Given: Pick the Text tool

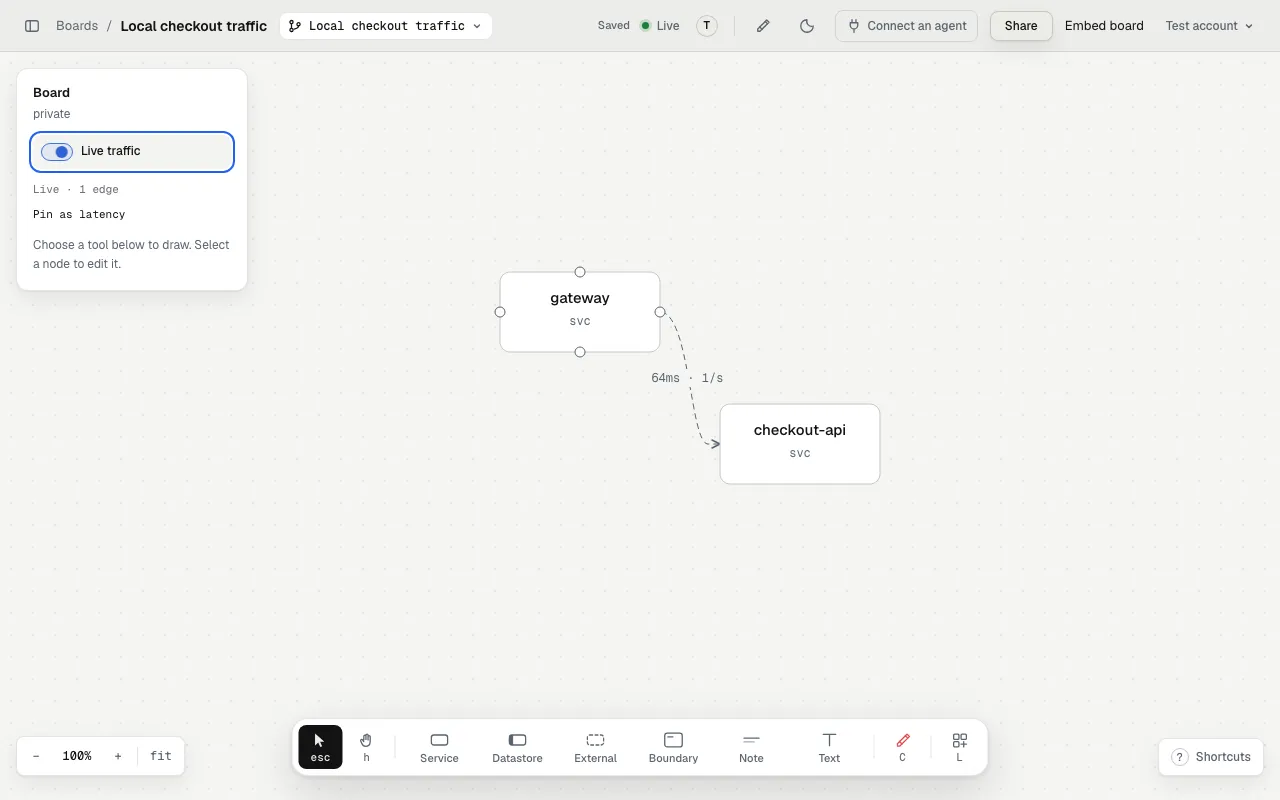Looking at the screenshot, I should [829, 747].
